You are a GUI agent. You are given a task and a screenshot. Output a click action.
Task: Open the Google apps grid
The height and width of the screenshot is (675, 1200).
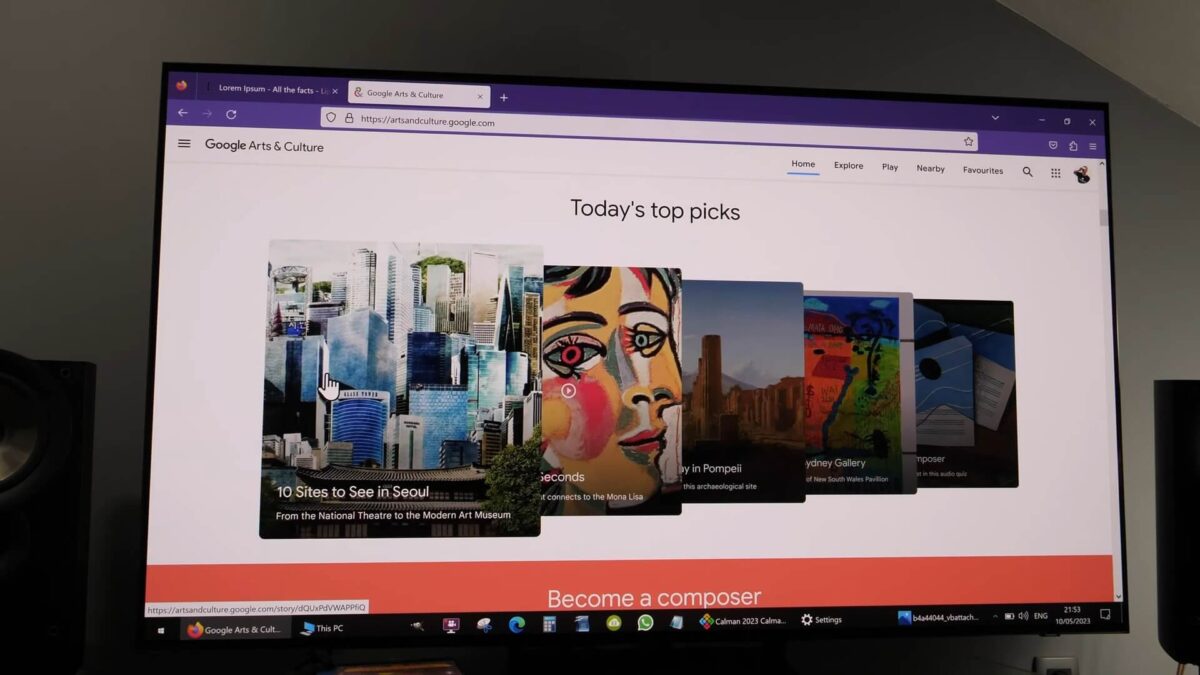coord(1055,173)
